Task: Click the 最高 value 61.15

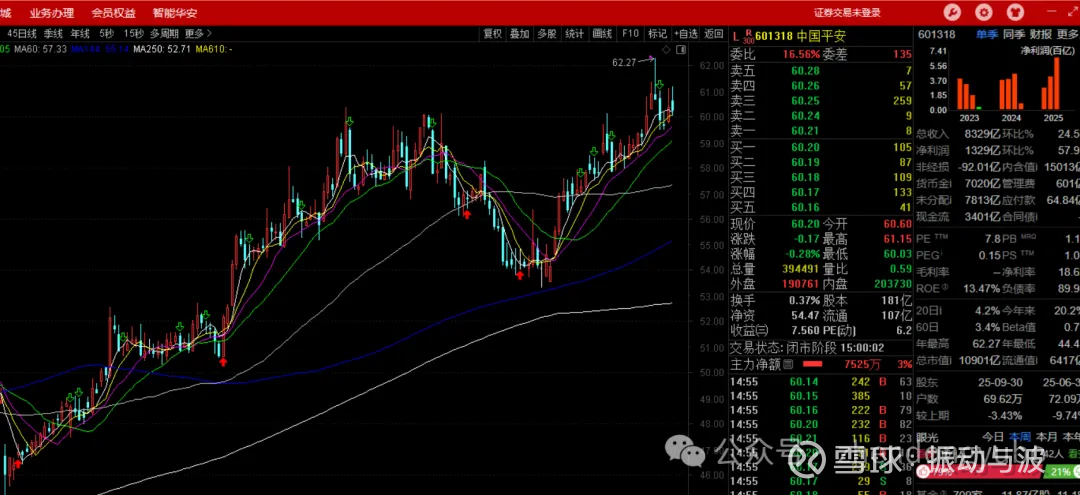Action: [x=897, y=239]
